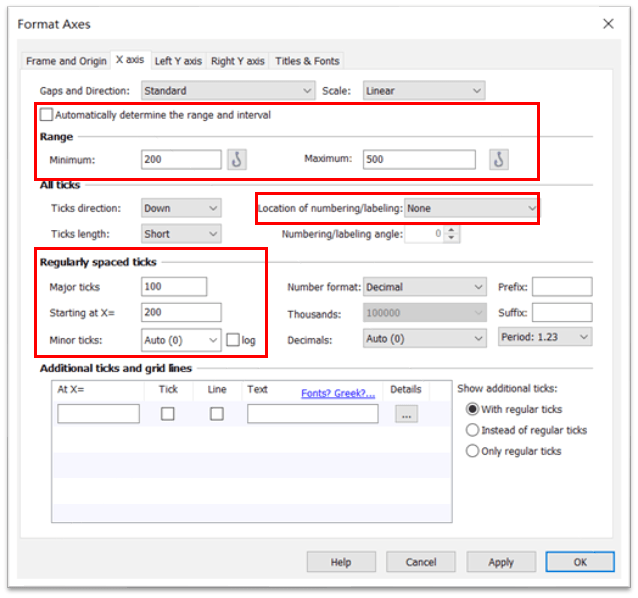Screen dimensions: 638x598
Task: Click the hook icon beside Minimum field
Action: pyautogui.click(x=237, y=159)
